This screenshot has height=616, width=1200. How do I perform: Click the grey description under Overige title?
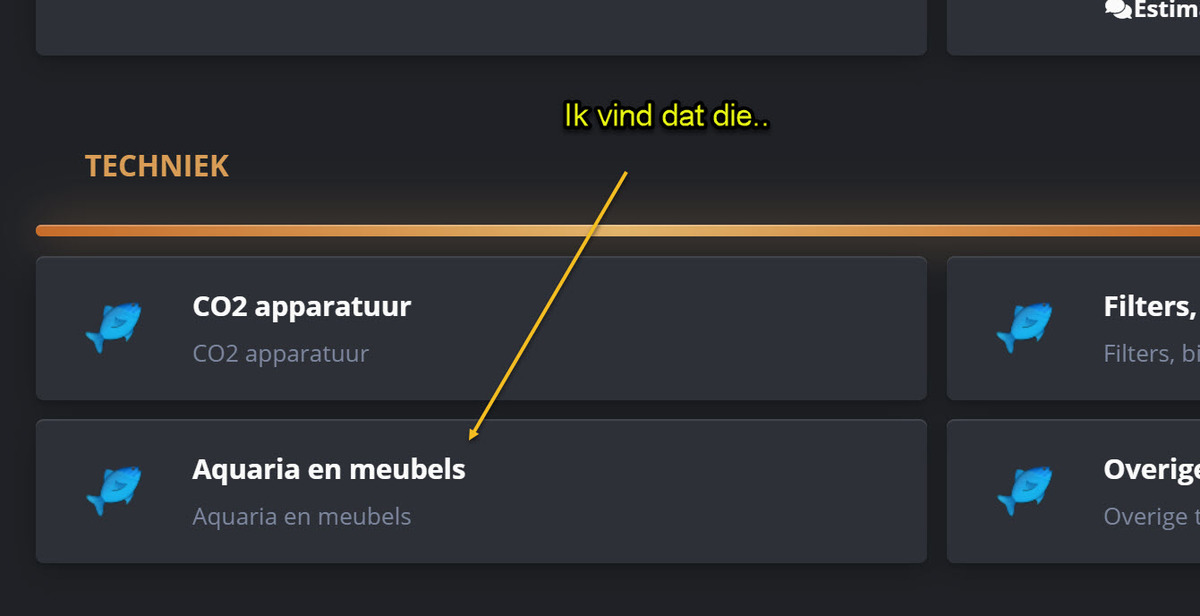pos(1150,517)
